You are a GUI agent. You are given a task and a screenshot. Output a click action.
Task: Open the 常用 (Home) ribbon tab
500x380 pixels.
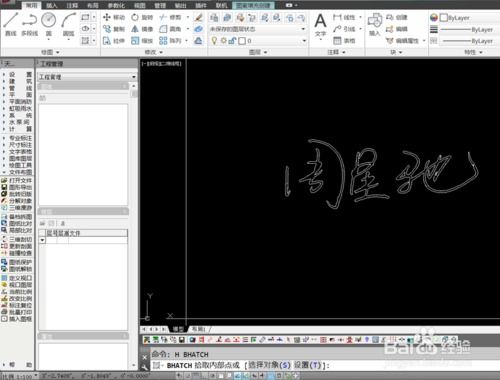pos(32,5)
